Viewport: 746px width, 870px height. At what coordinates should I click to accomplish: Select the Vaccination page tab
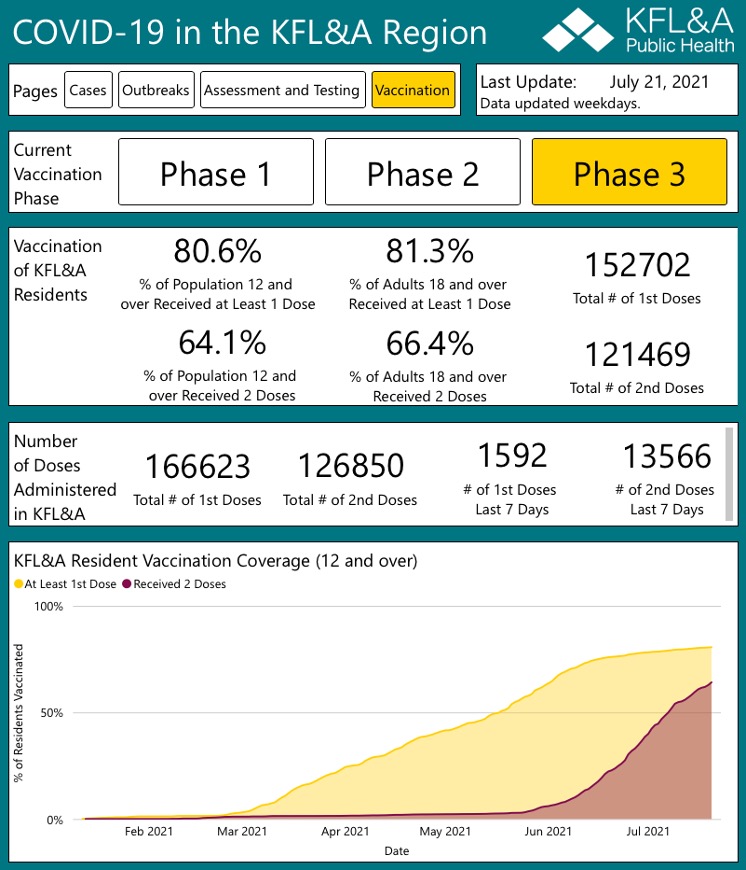point(413,89)
